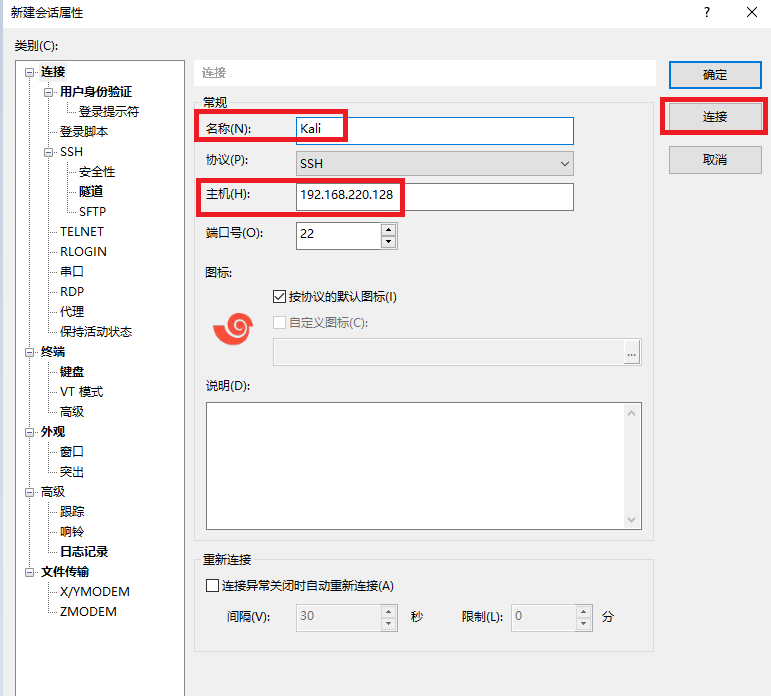Collapse the 终端 tree node
Image resolution: width=771 pixels, height=696 pixels.
point(30,352)
